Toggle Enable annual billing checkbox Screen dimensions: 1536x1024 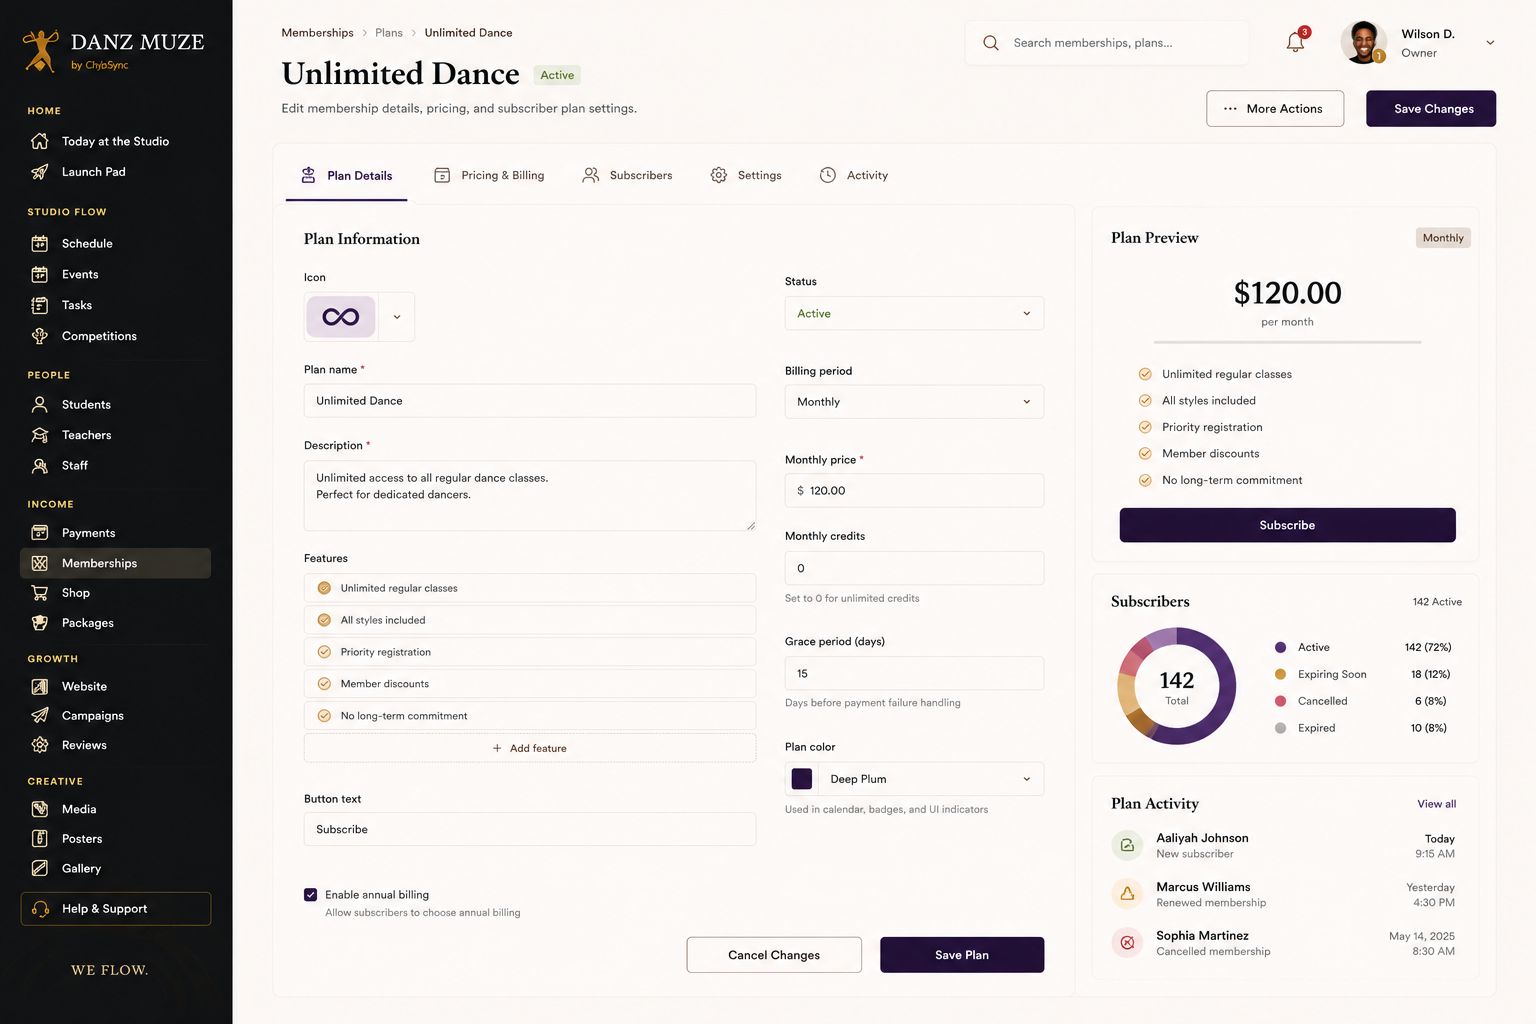[x=311, y=895]
